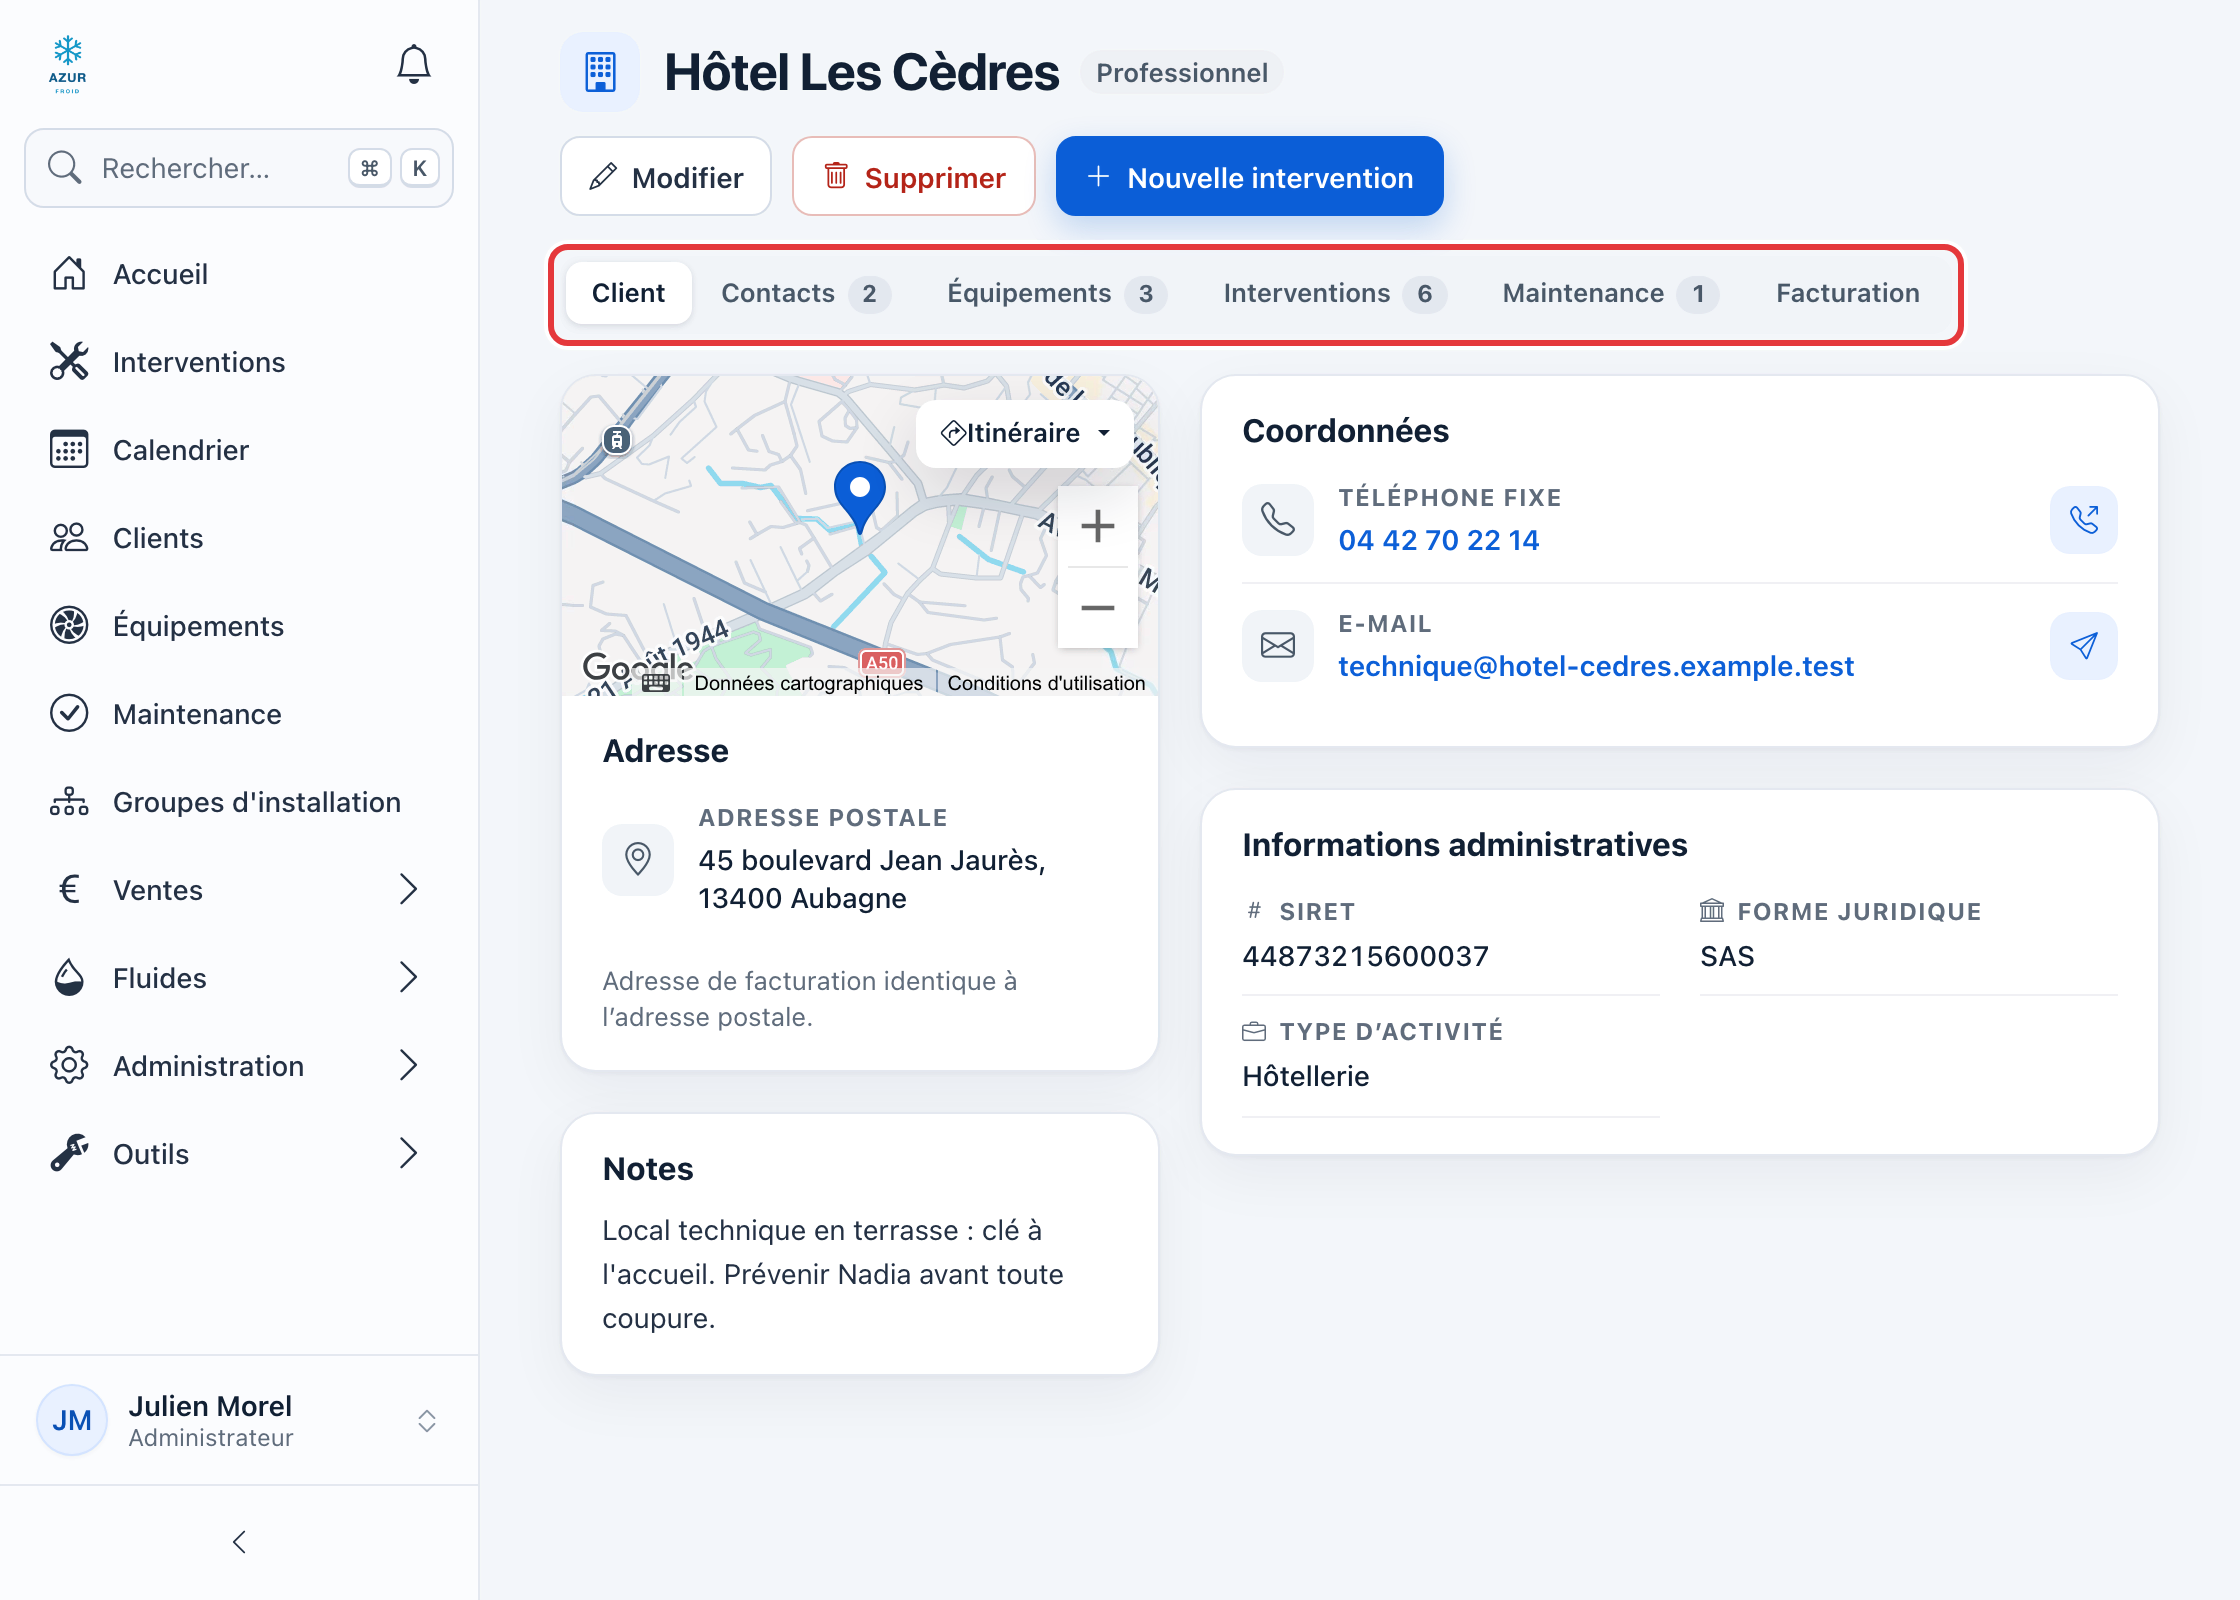Switch to the Équipements tab
This screenshot has height=1600, width=2240.
(1056, 293)
